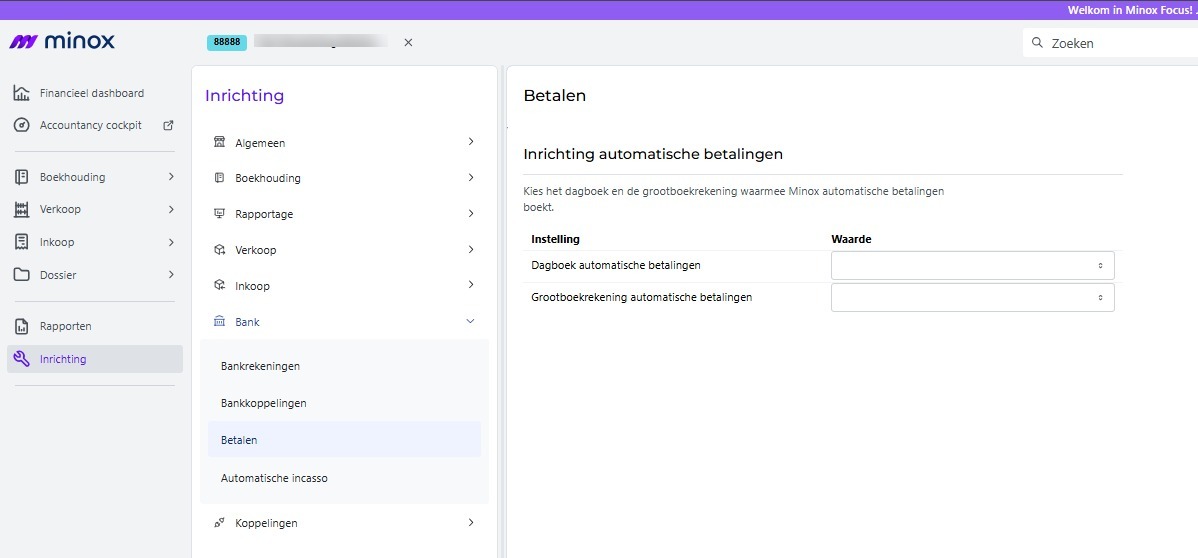1198x558 pixels.
Task: Click the Boekhouding icon in Inrichting panel
Action: click(x=219, y=177)
